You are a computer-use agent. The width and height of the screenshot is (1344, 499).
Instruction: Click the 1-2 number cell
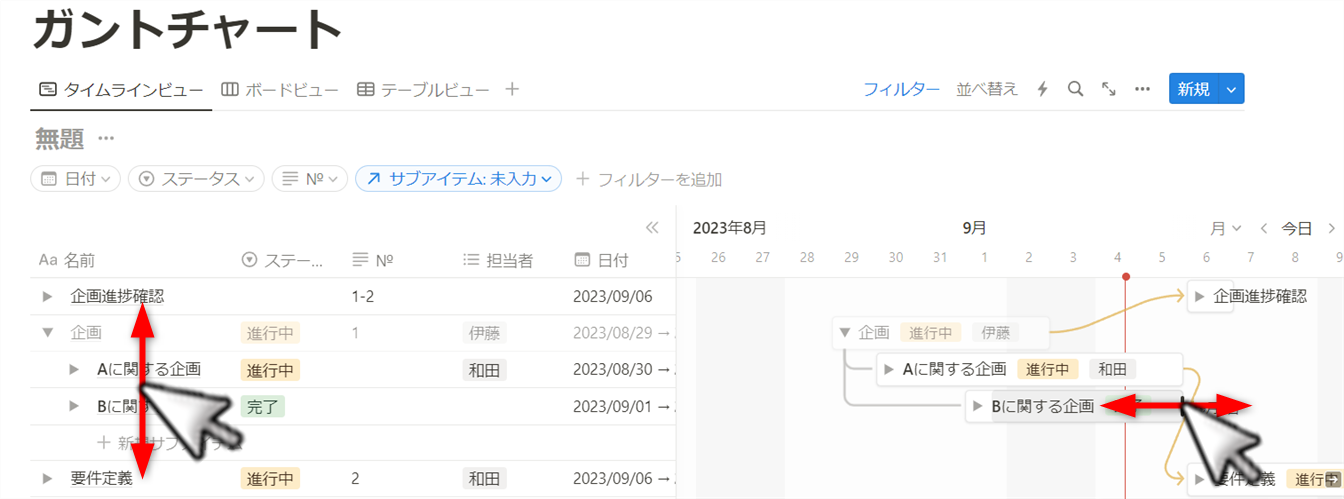click(x=363, y=296)
